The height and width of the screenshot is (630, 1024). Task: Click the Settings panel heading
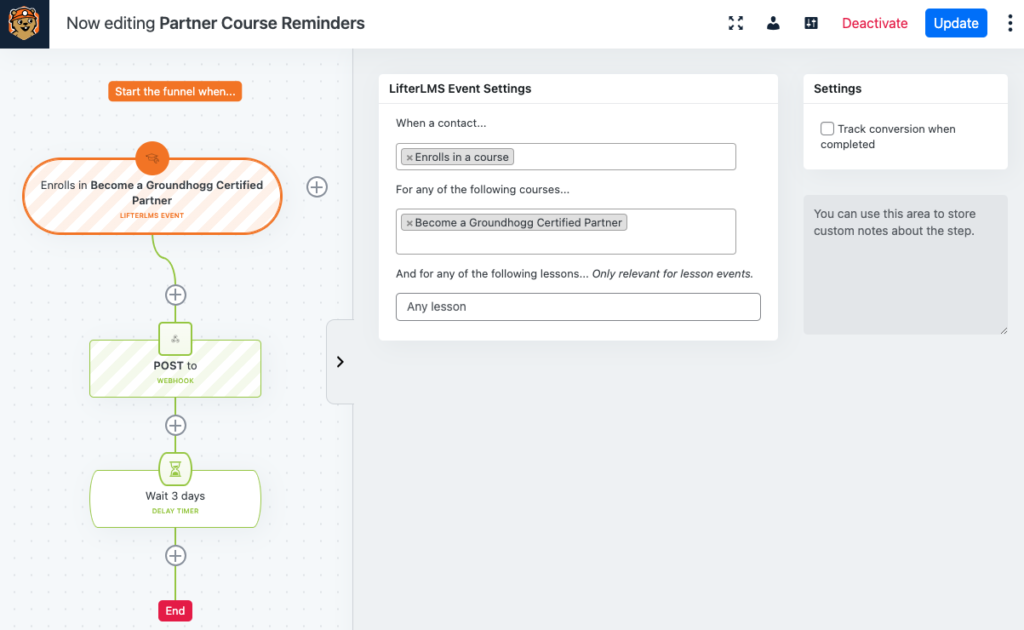837,89
